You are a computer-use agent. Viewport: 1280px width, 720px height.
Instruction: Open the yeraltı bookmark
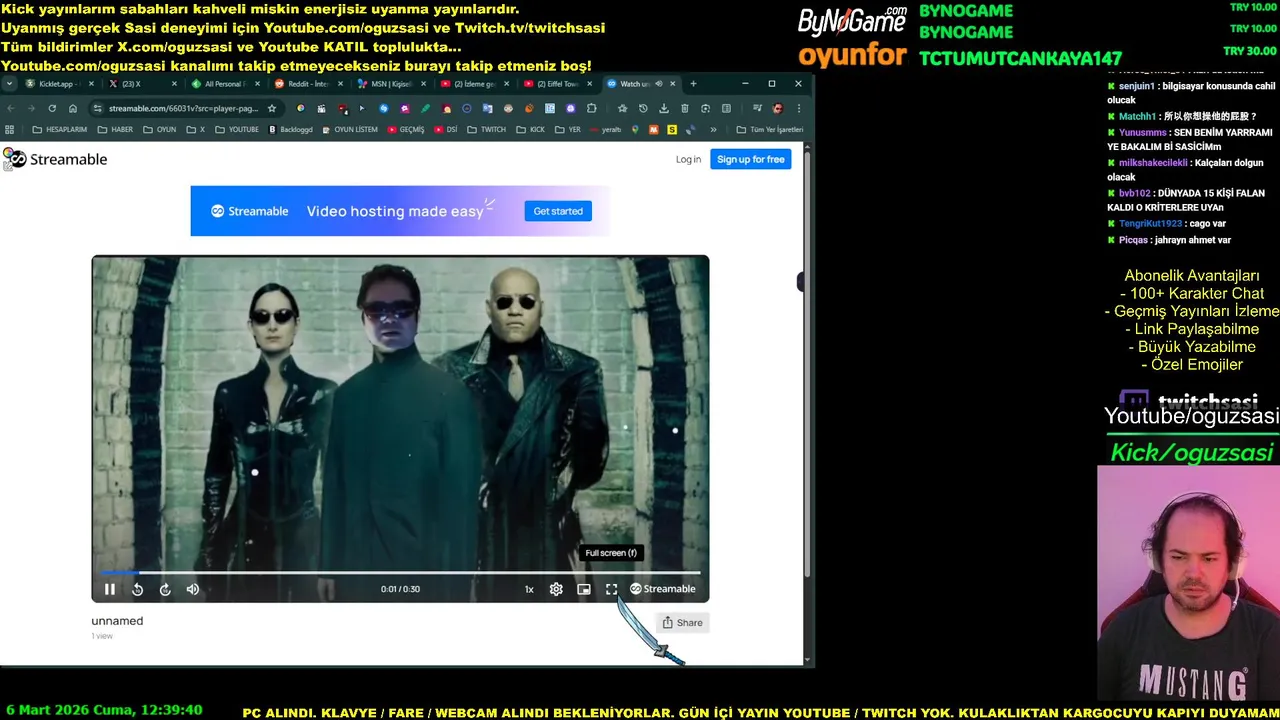pos(606,129)
